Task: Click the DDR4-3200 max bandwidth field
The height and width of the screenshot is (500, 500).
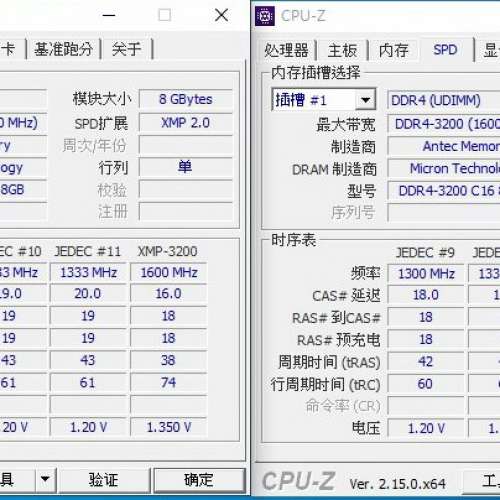Action: click(444, 124)
